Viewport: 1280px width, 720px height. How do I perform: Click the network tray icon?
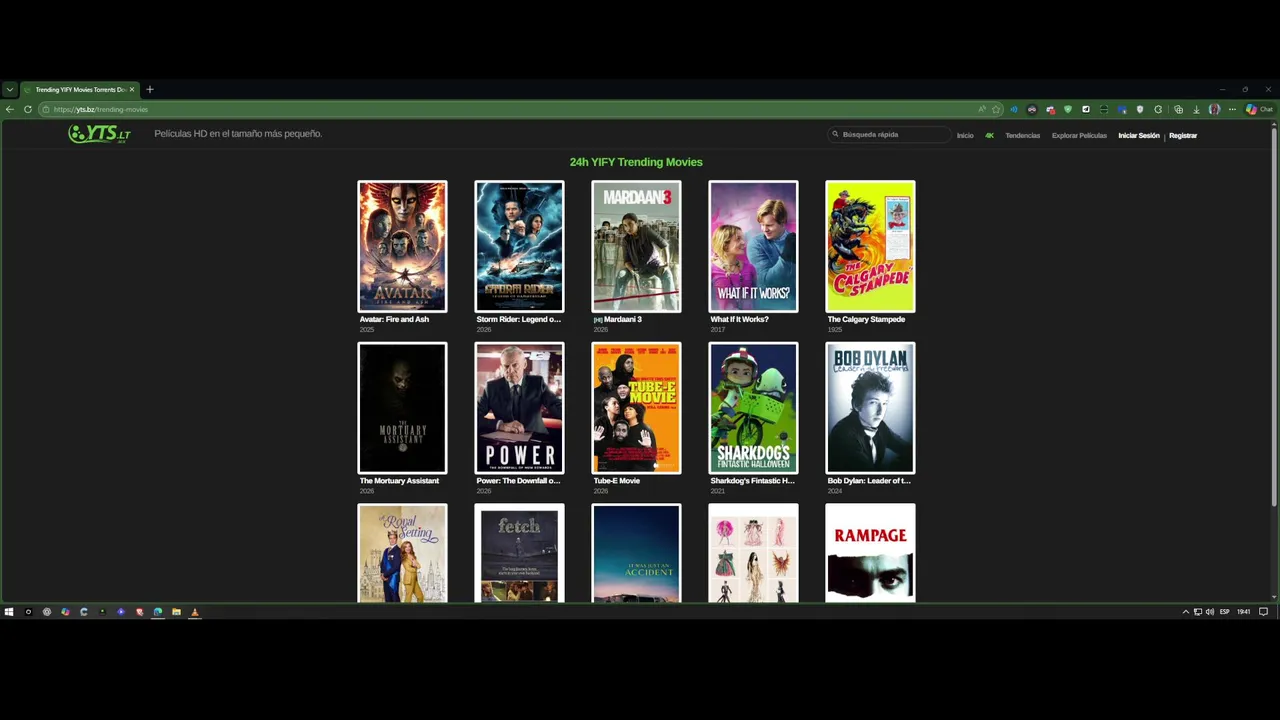pos(1198,612)
